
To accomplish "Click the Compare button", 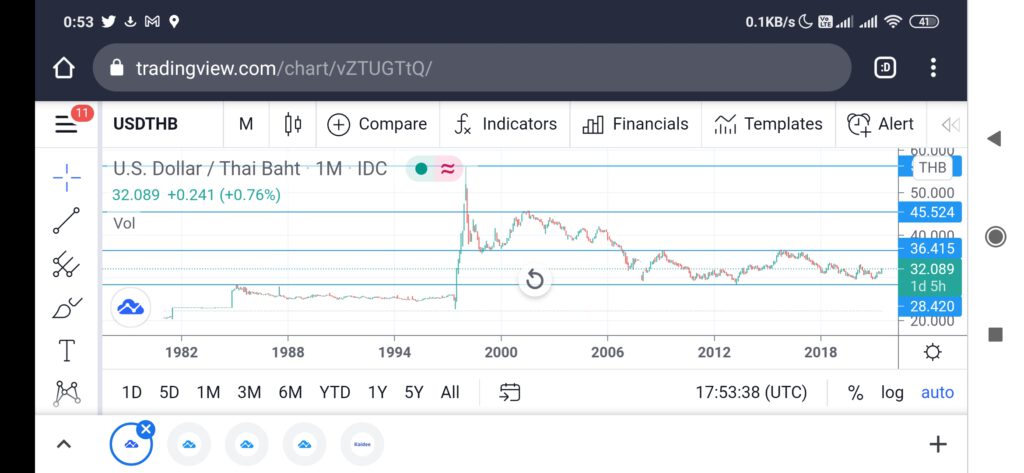I will tap(377, 124).
